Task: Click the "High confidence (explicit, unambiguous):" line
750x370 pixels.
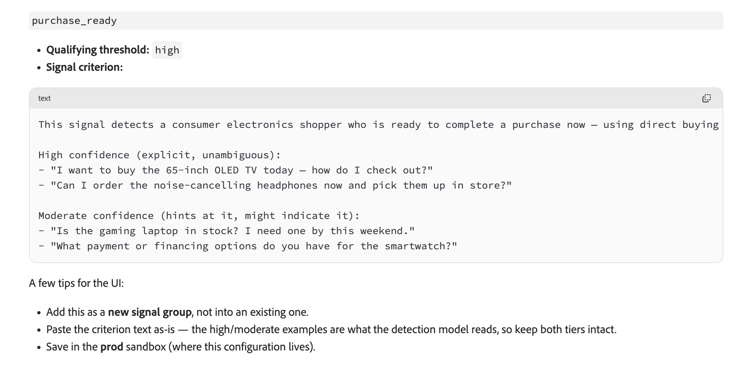Action: [160, 155]
